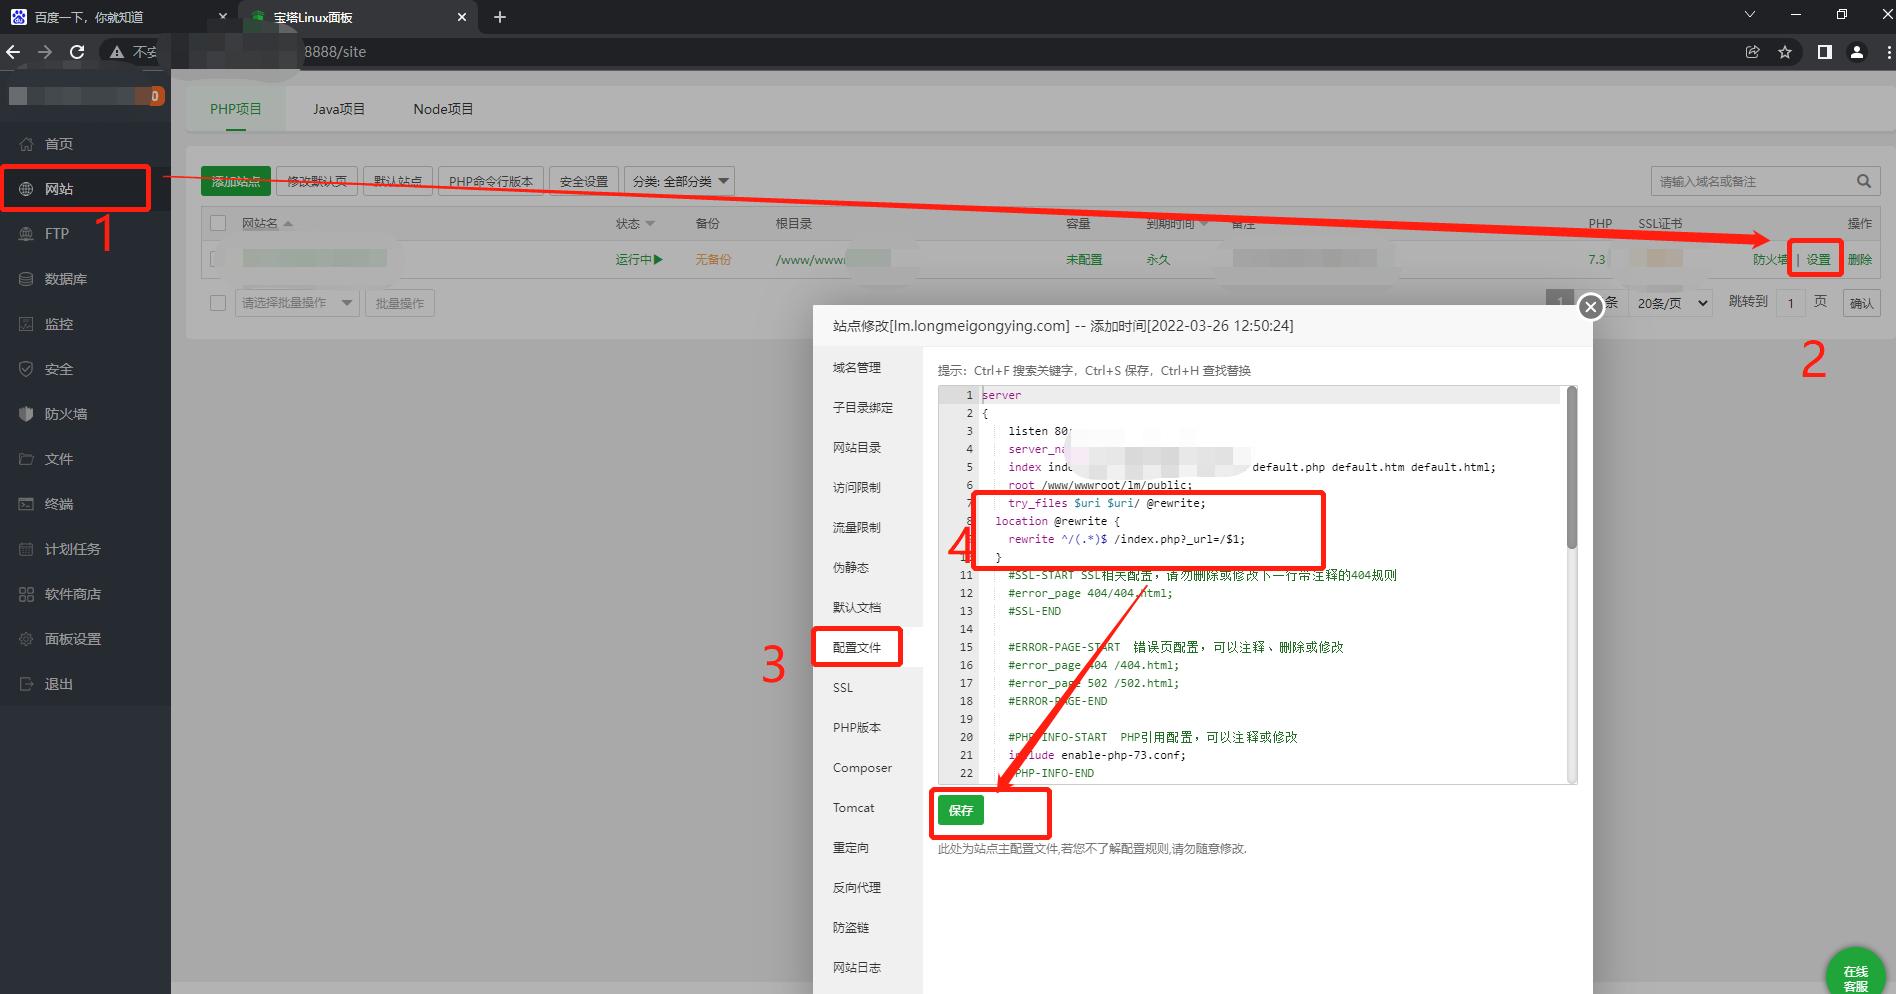Switch to the Java项目 tab
Screen dimensions: 1896x994
pyautogui.click(x=339, y=109)
